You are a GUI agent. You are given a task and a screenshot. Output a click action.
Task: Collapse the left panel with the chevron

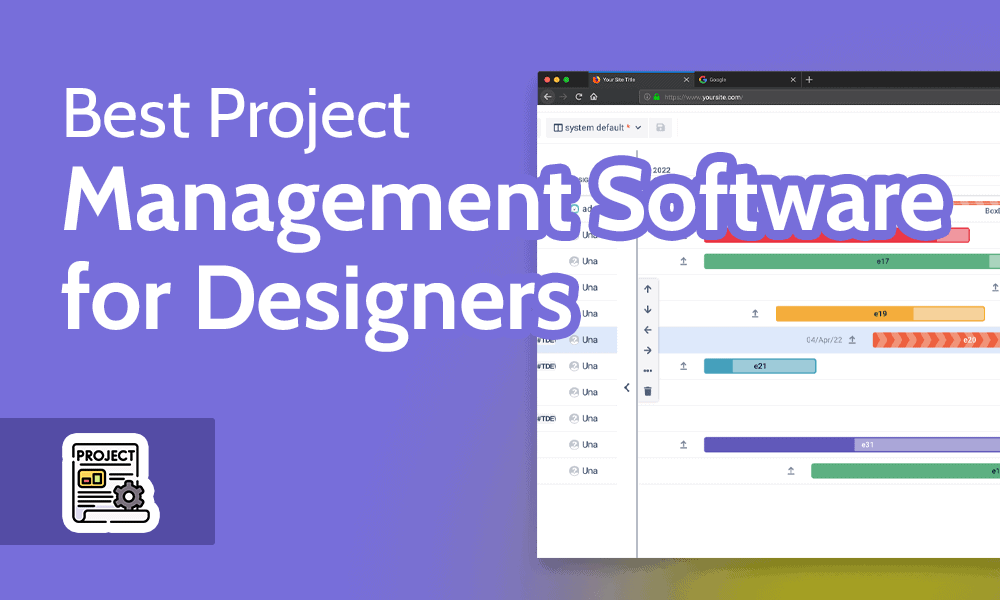click(627, 387)
